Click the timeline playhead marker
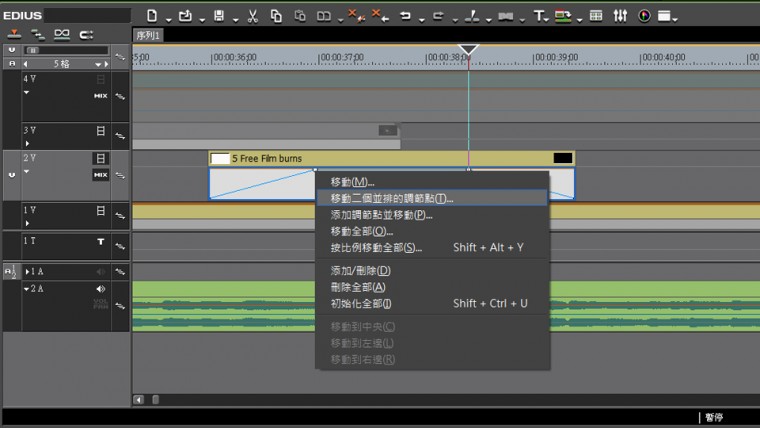Viewport: 760px width, 428px height. (468, 49)
